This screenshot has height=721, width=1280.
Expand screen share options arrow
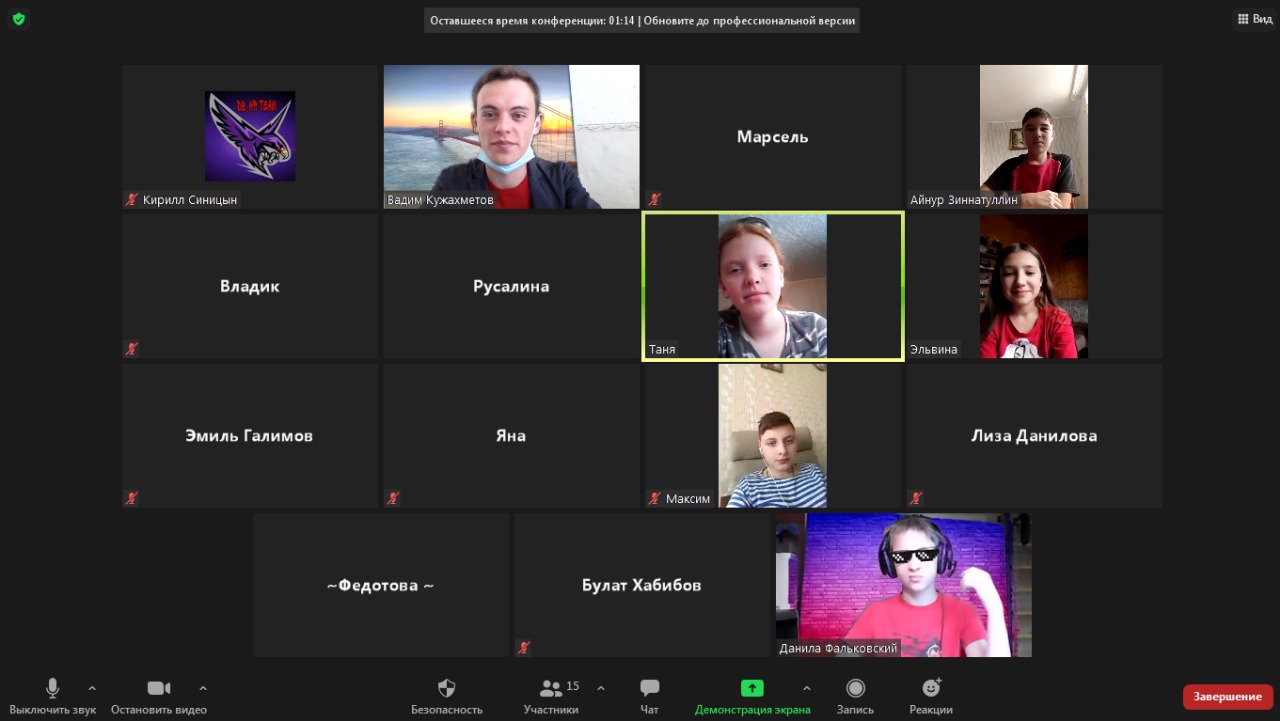[807, 688]
